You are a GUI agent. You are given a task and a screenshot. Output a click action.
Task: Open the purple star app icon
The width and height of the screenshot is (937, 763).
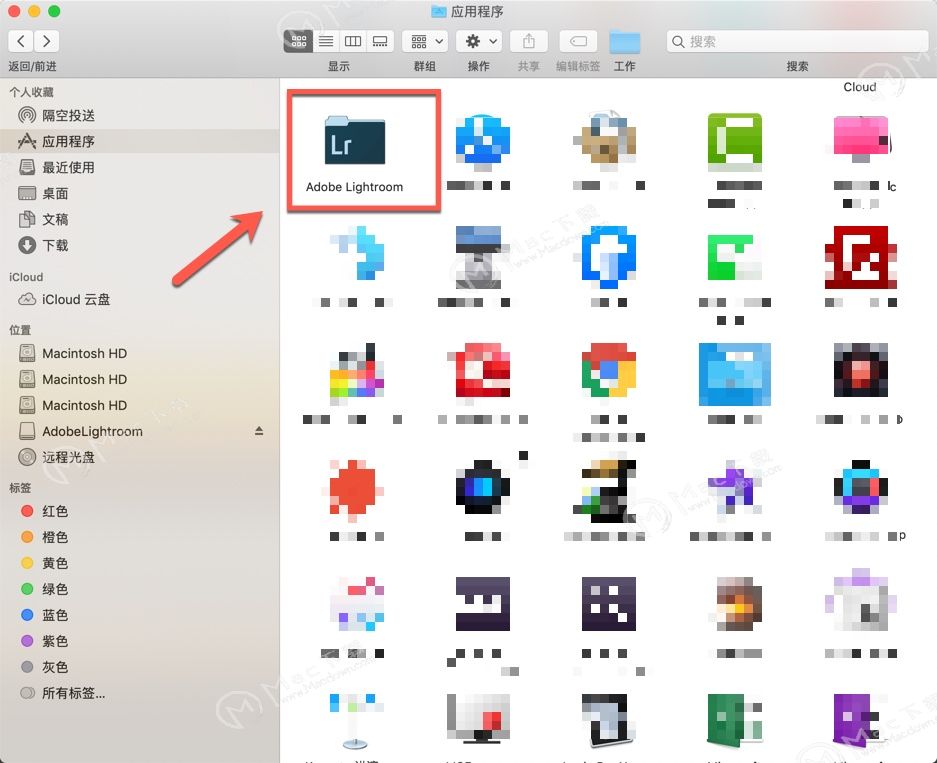tap(734, 488)
